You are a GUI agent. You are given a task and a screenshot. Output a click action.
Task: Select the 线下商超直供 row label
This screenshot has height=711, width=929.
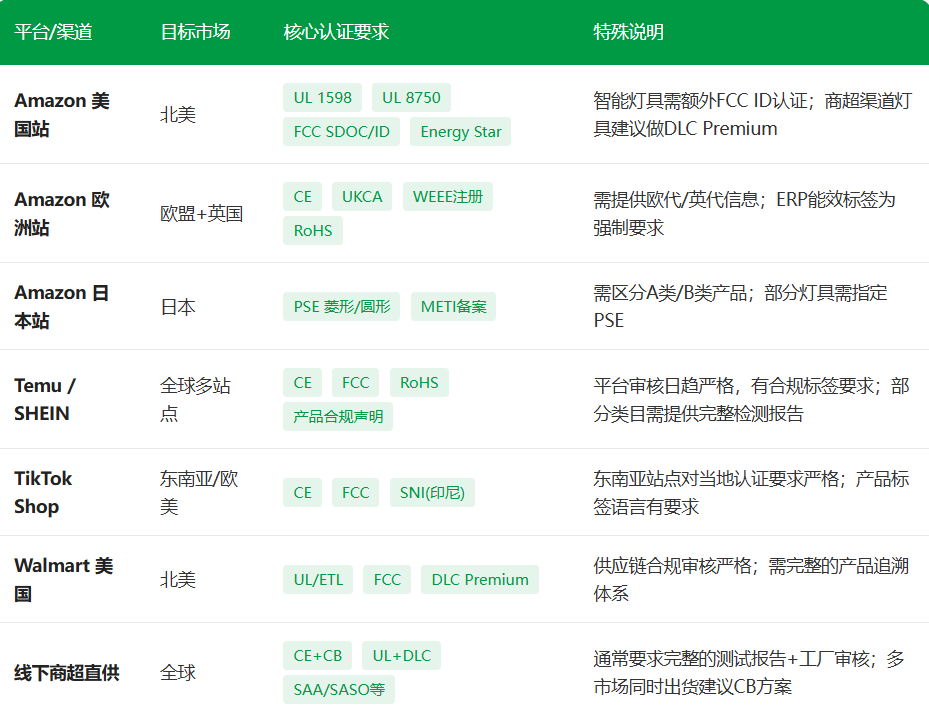point(67,673)
